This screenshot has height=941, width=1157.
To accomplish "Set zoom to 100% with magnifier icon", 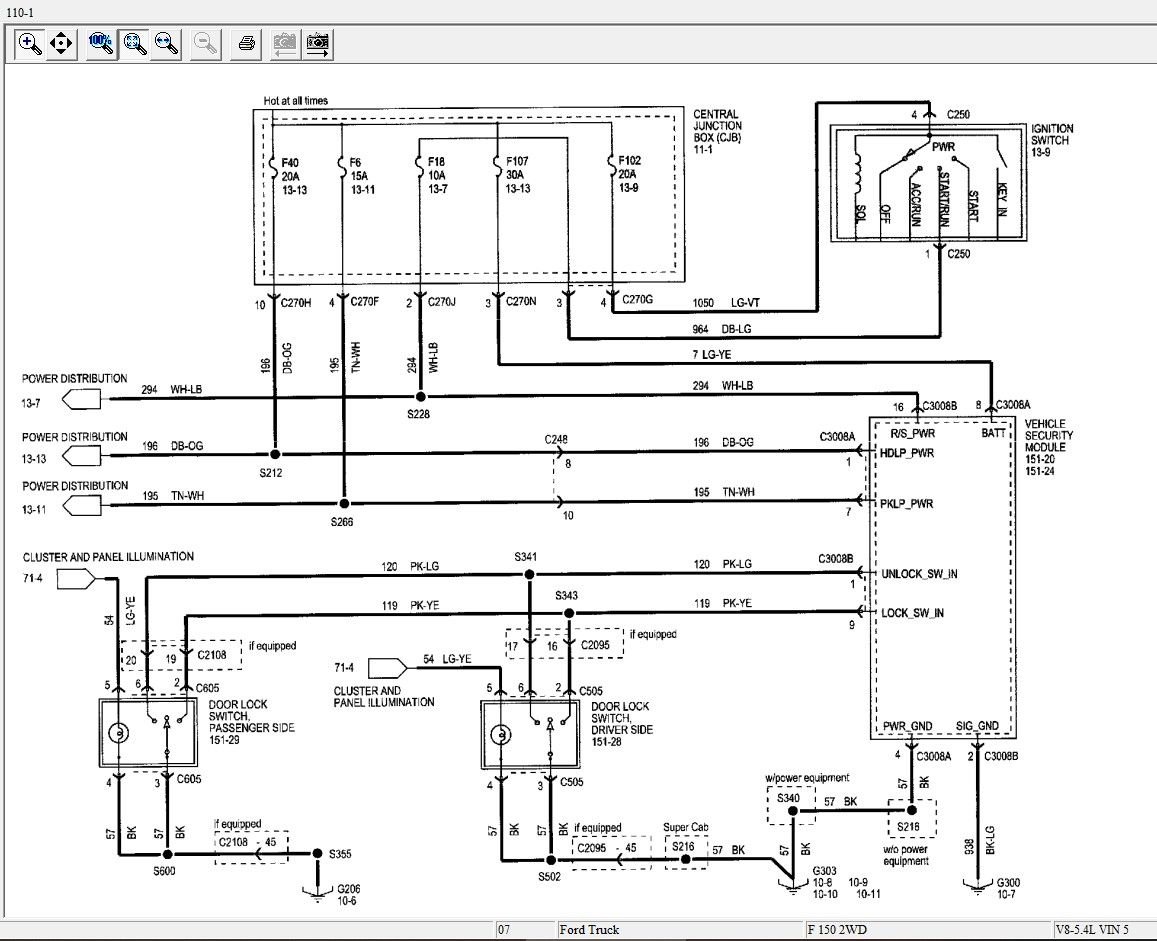I will 100,43.
